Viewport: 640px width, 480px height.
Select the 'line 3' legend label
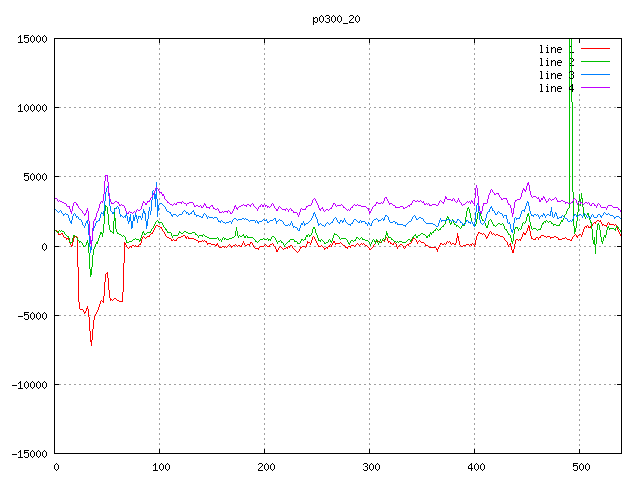[x=556, y=76]
